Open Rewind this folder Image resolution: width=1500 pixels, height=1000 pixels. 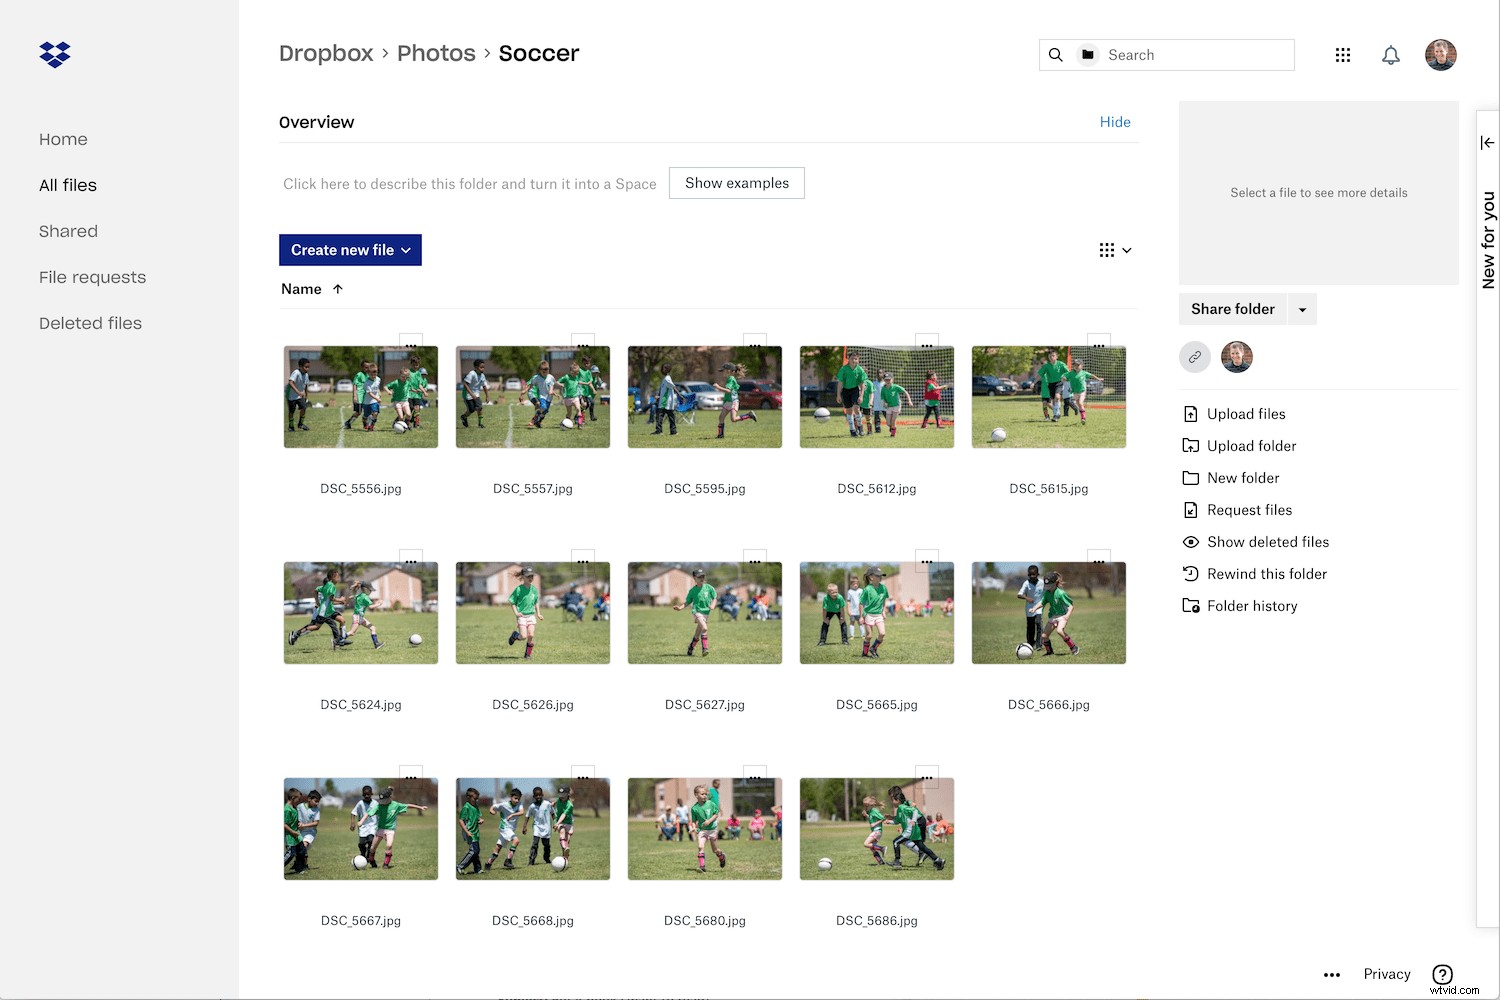[1191, 573]
